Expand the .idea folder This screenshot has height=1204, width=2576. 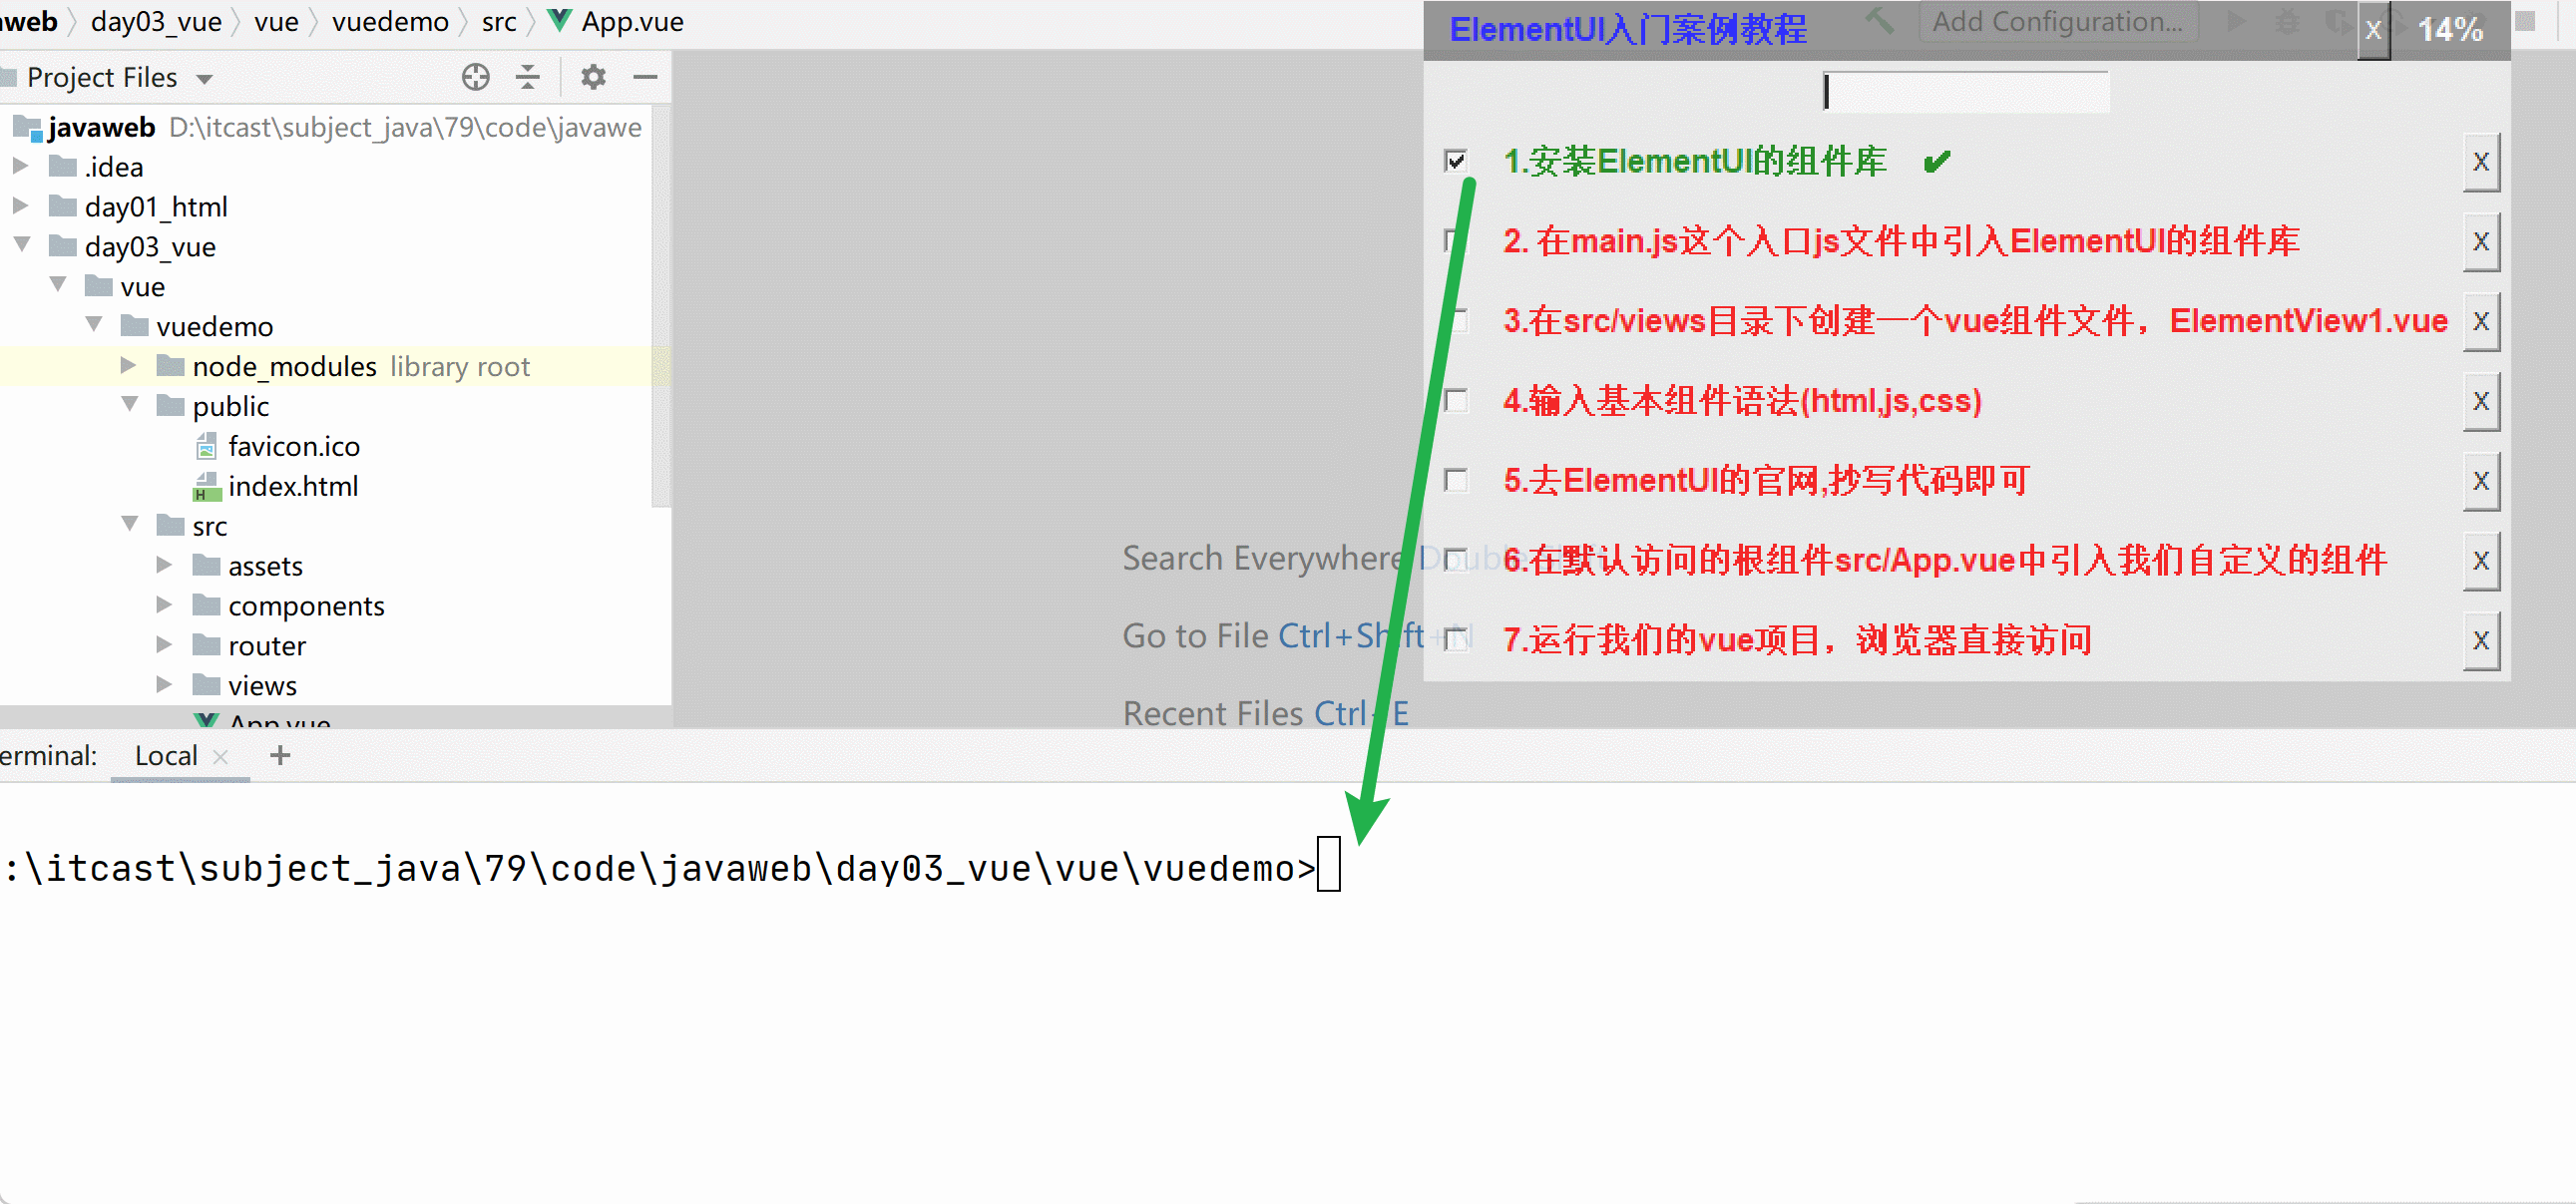[x=20, y=166]
